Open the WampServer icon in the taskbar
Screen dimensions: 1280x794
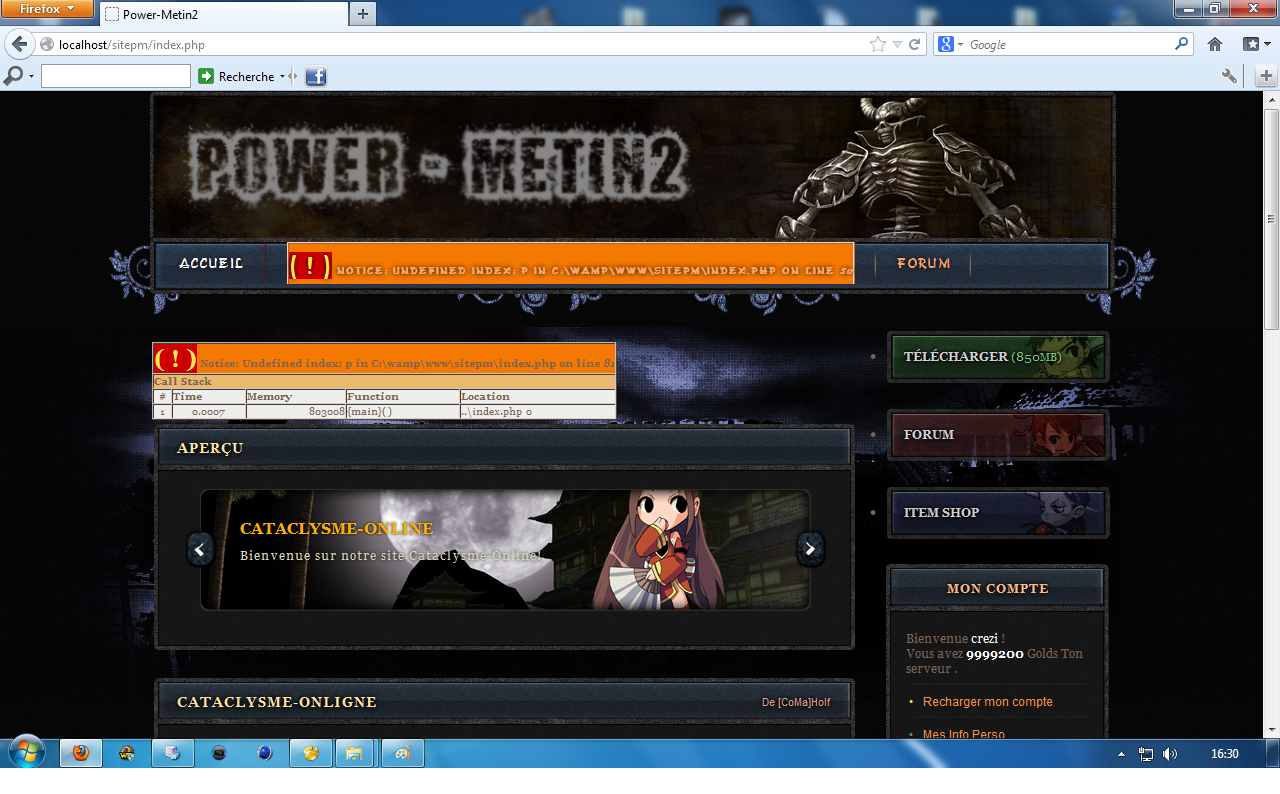(127, 753)
